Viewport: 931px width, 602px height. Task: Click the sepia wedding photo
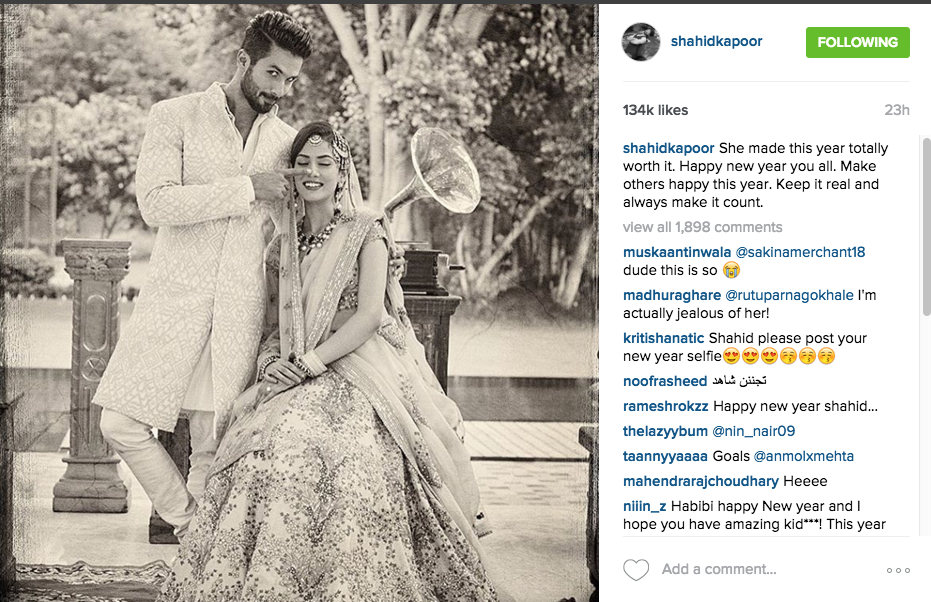299,303
